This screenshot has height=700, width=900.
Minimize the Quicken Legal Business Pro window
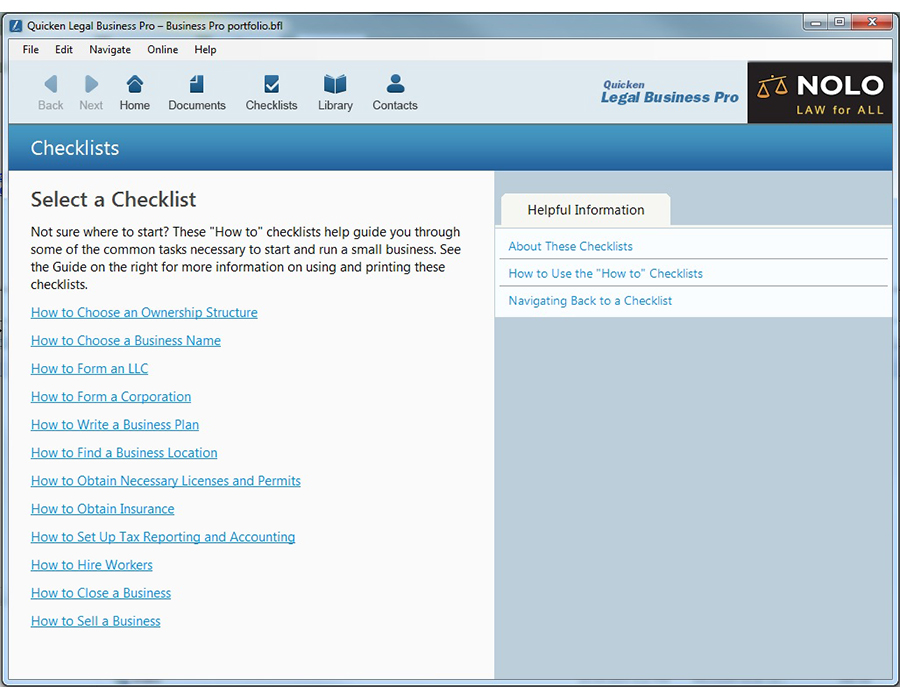click(x=816, y=22)
